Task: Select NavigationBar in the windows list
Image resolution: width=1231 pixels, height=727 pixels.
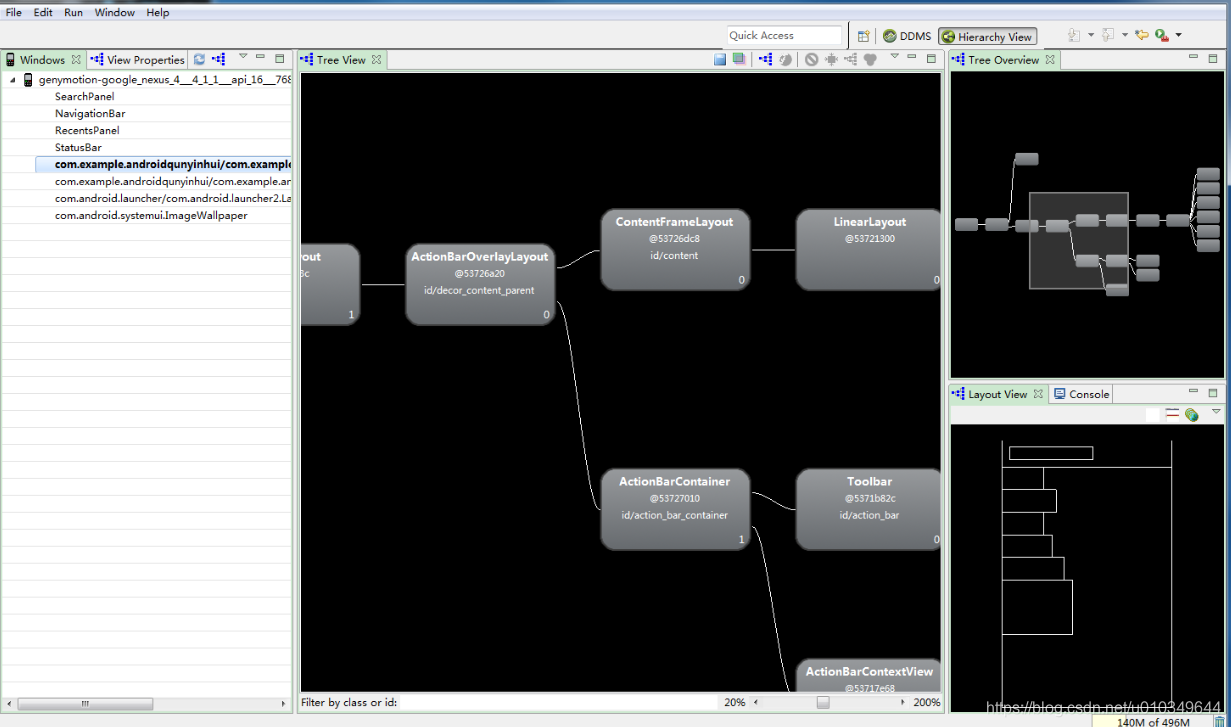Action: pos(90,114)
